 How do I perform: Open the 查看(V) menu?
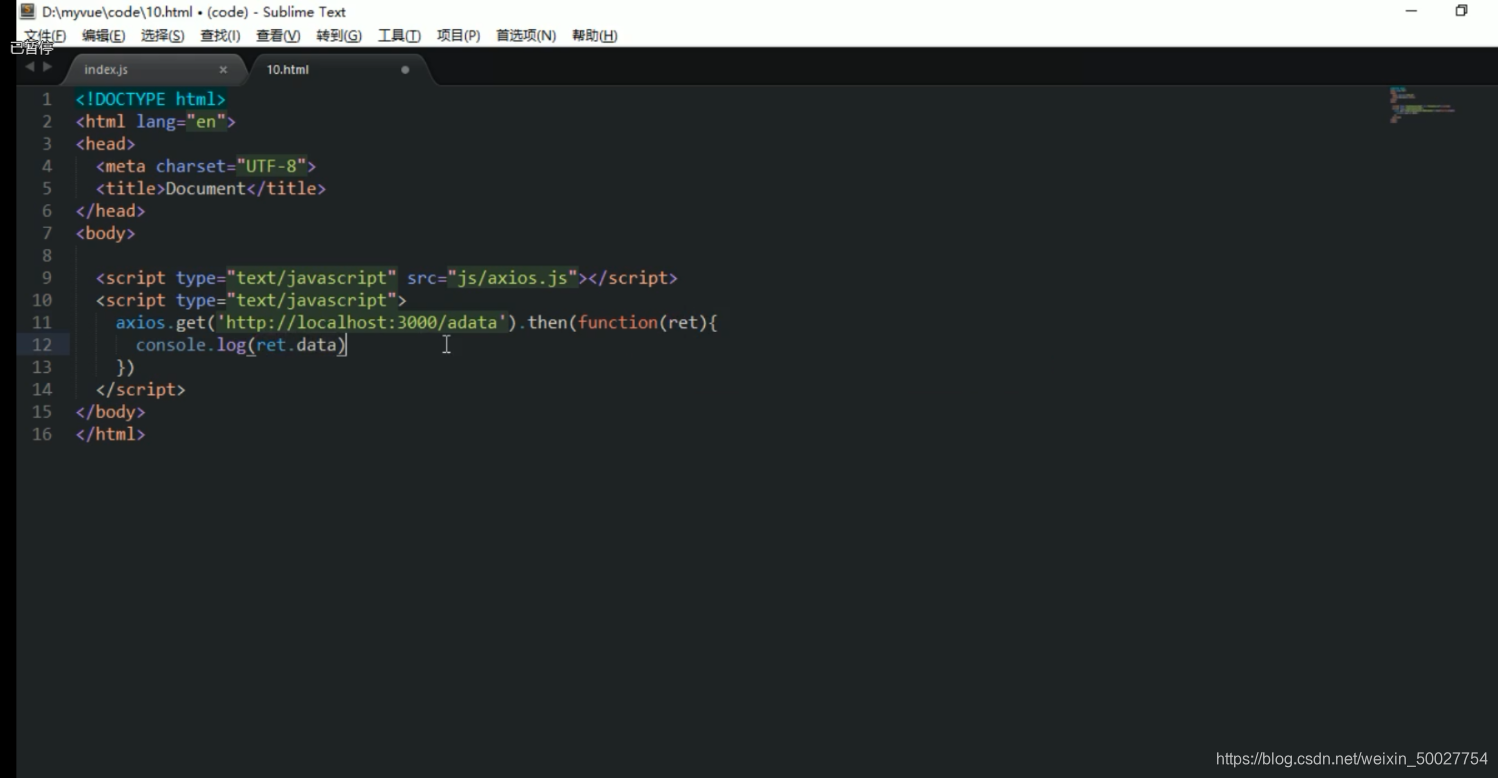coord(278,36)
